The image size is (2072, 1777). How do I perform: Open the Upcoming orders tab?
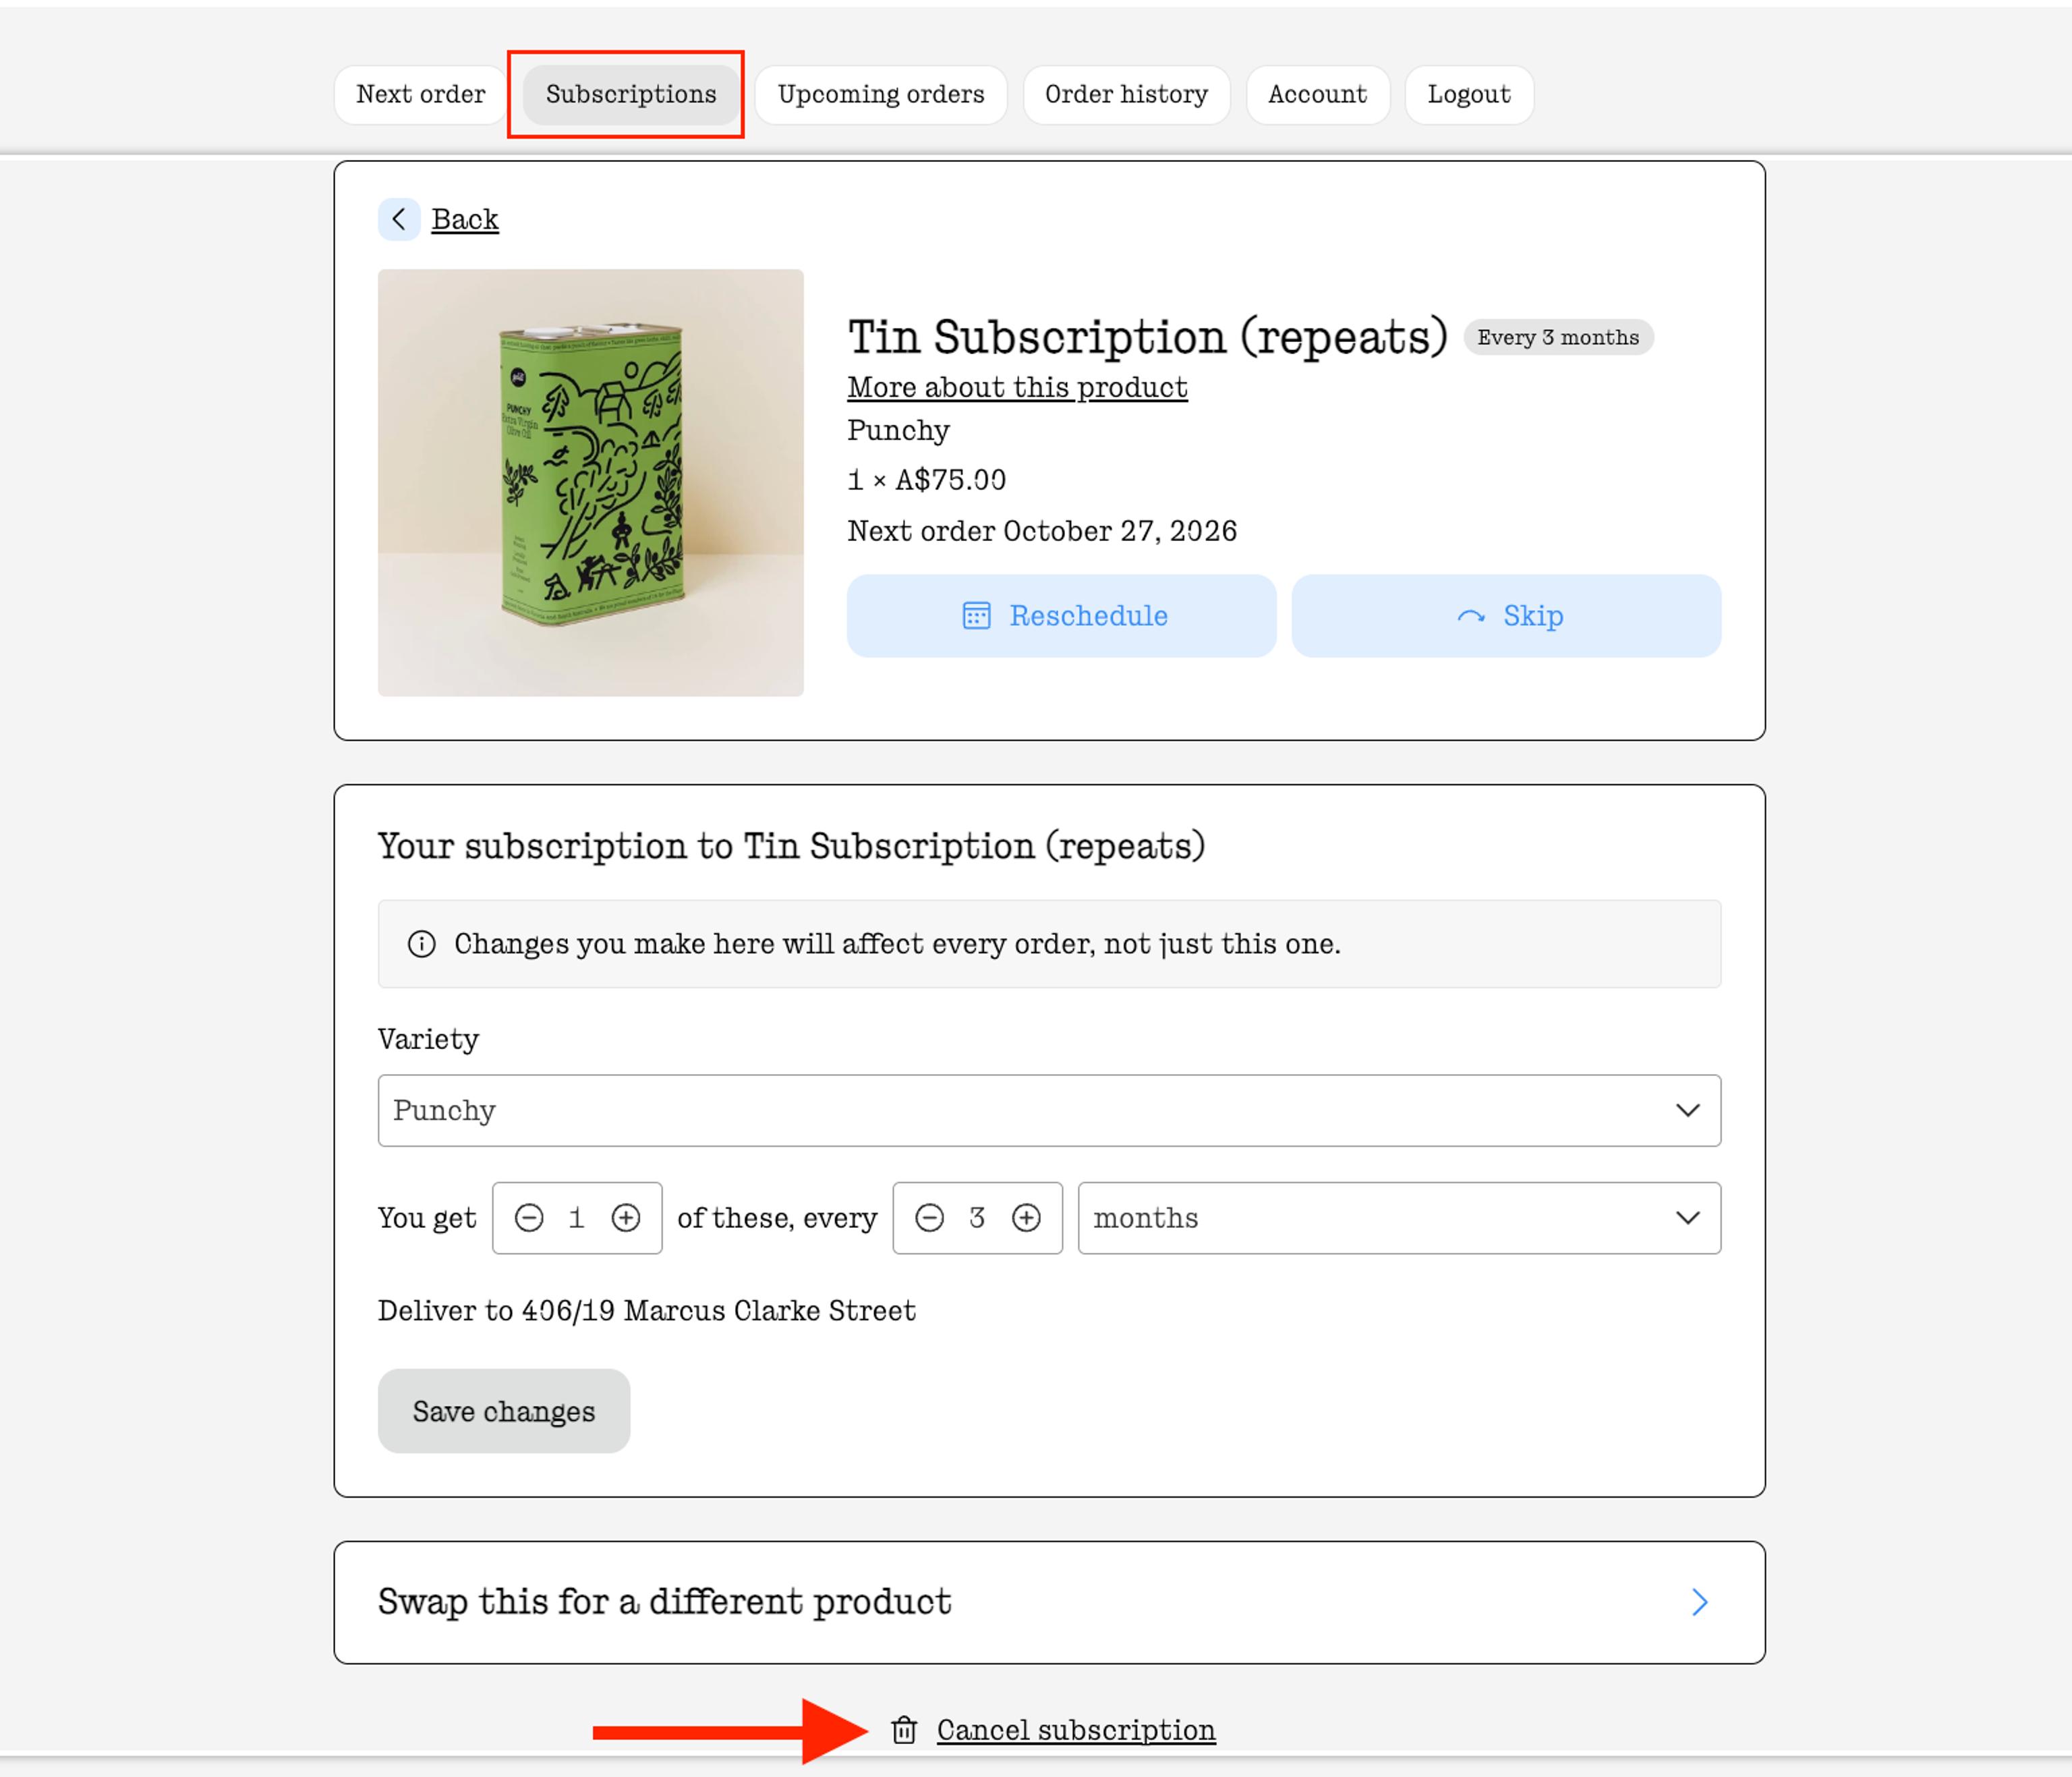[881, 95]
